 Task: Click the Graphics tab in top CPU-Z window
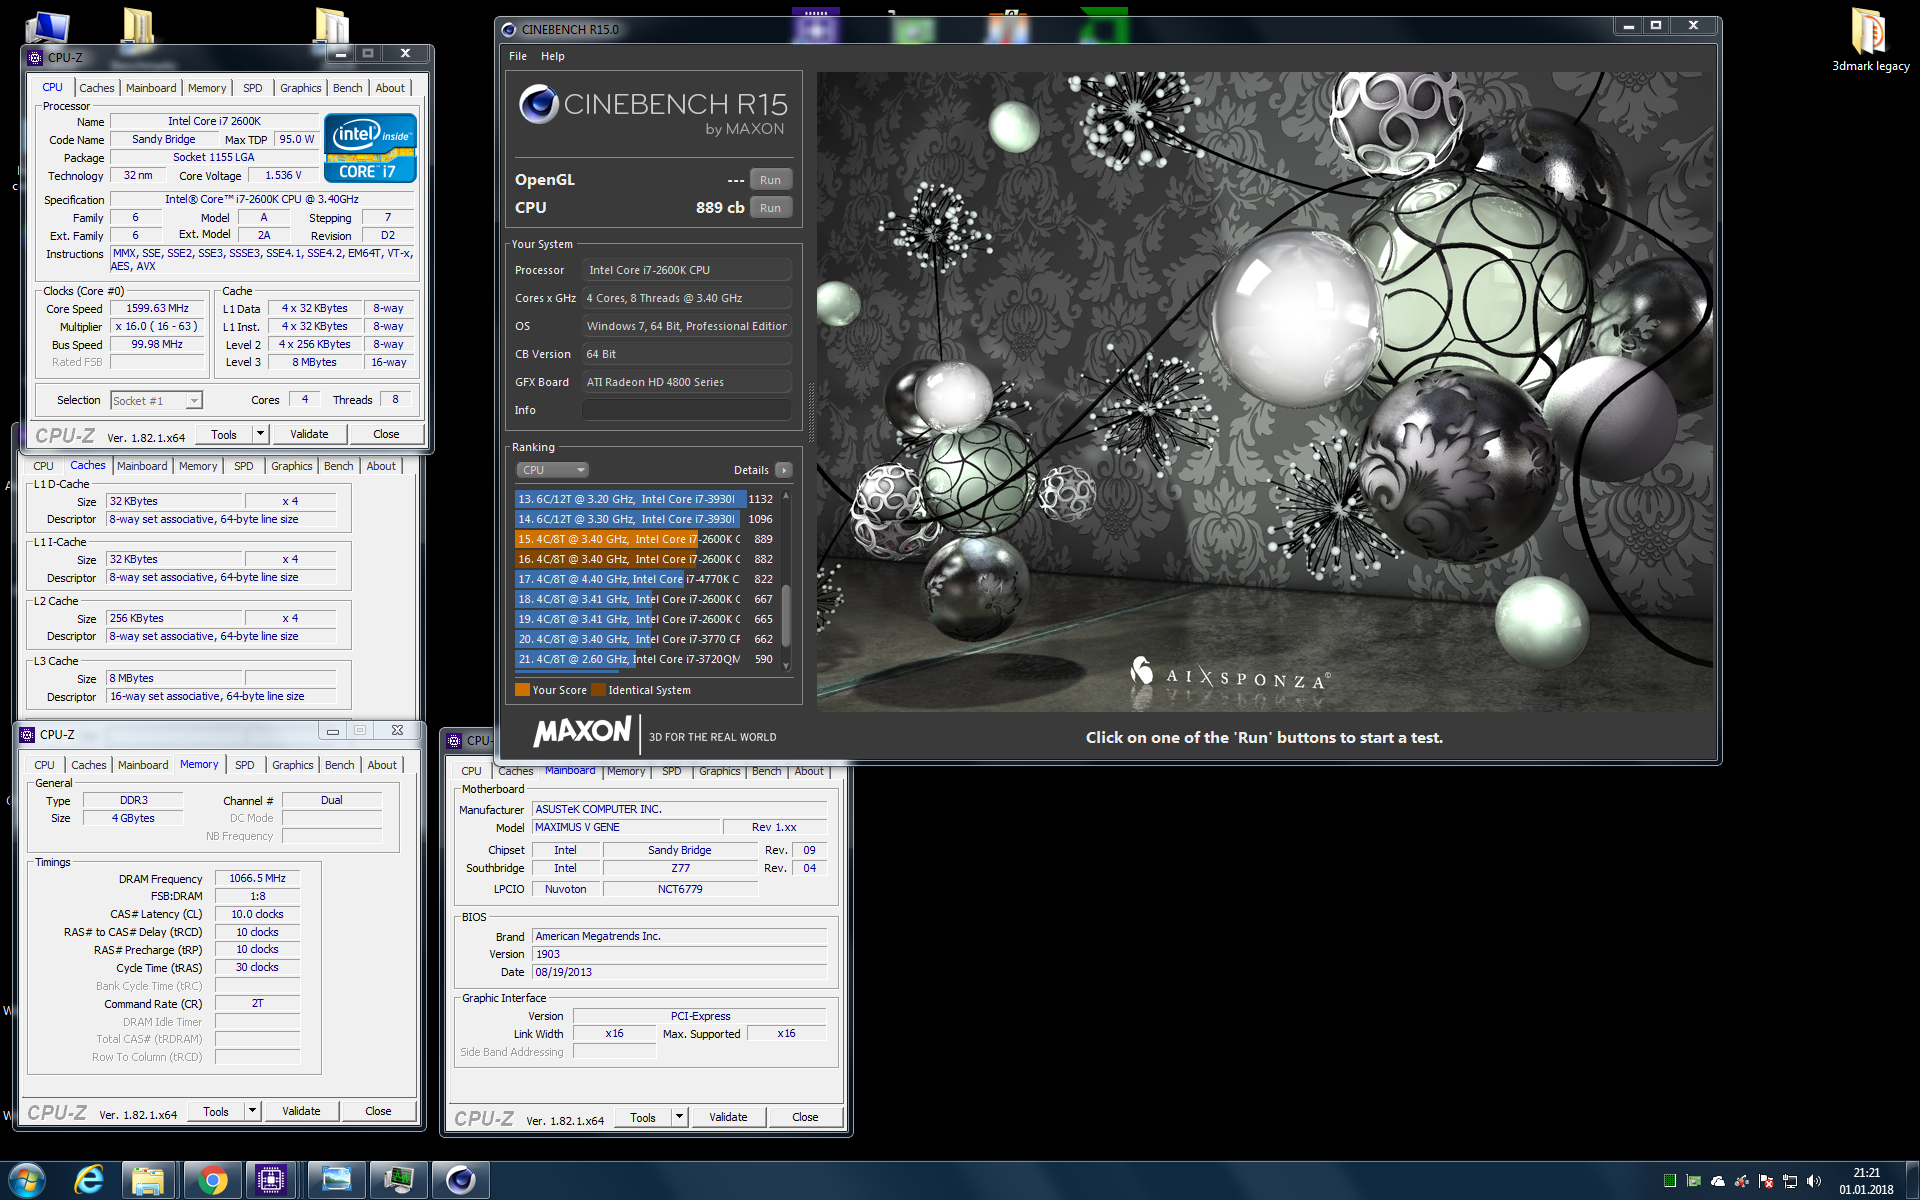coord(301,88)
